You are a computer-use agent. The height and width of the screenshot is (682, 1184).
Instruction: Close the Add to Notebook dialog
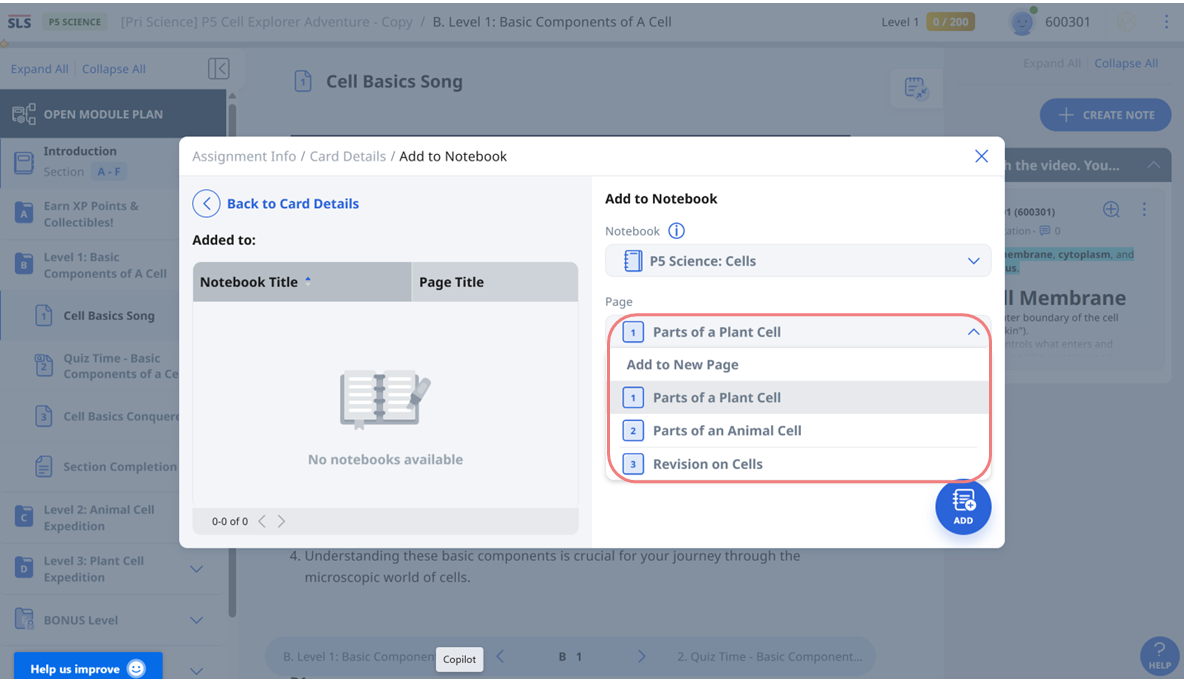coord(981,156)
